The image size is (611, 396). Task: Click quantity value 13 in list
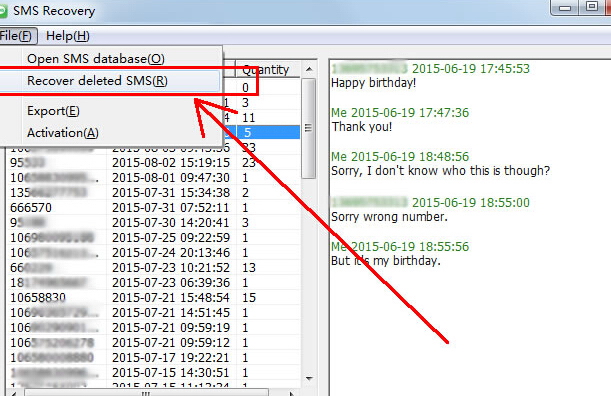coord(249,268)
